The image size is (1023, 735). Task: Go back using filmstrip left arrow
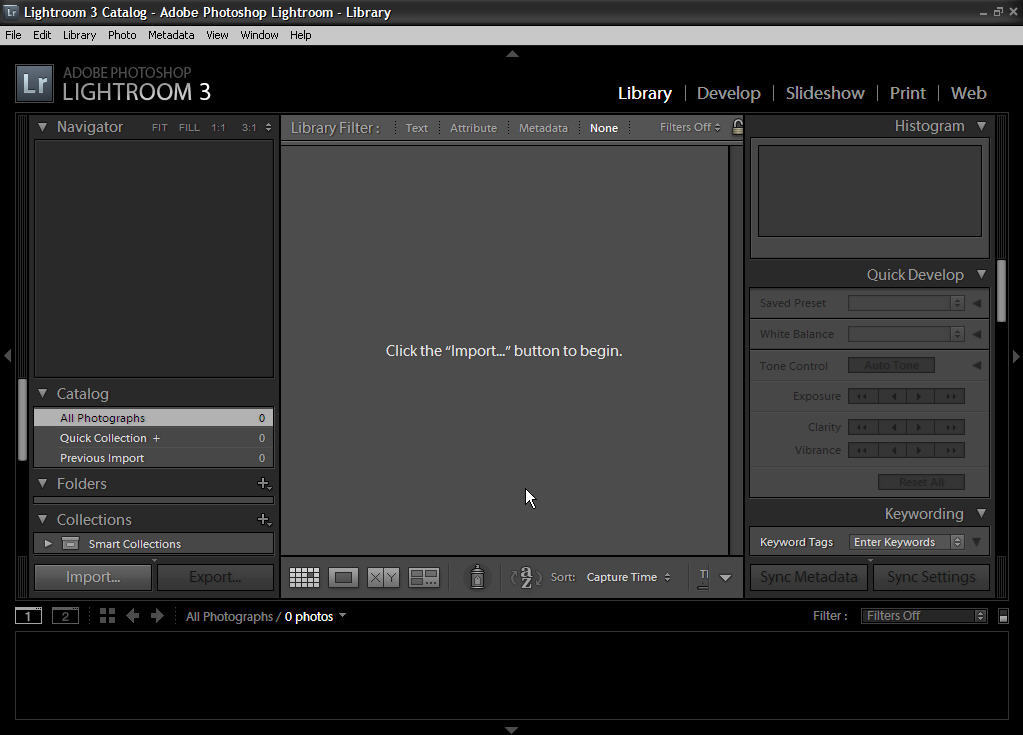click(132, 616)
